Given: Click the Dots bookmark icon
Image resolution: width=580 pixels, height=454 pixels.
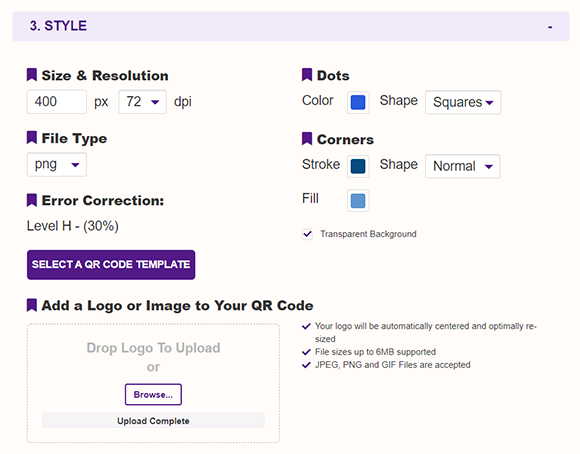Looking at the screenshot, I should [307, 75].
